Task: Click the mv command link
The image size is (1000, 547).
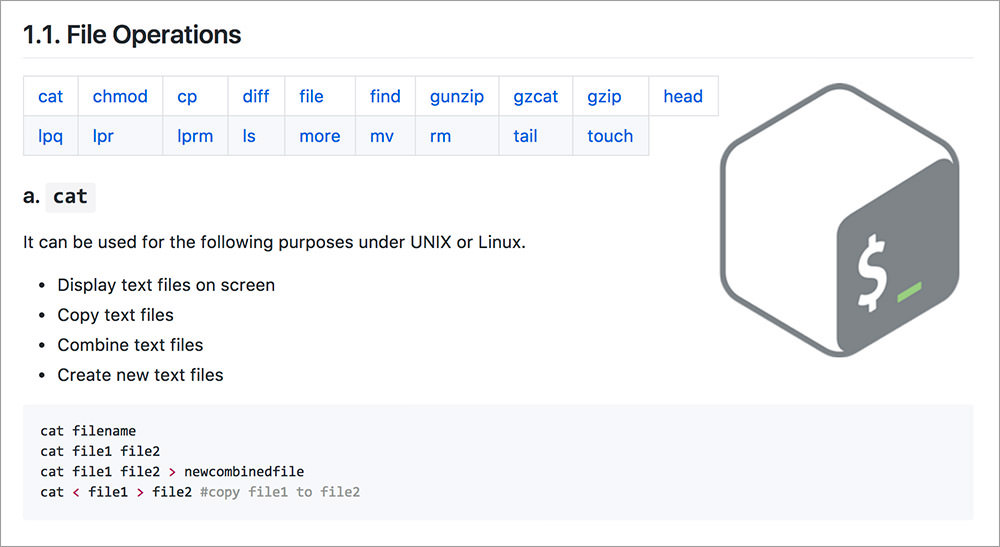Action: point(382,137)
